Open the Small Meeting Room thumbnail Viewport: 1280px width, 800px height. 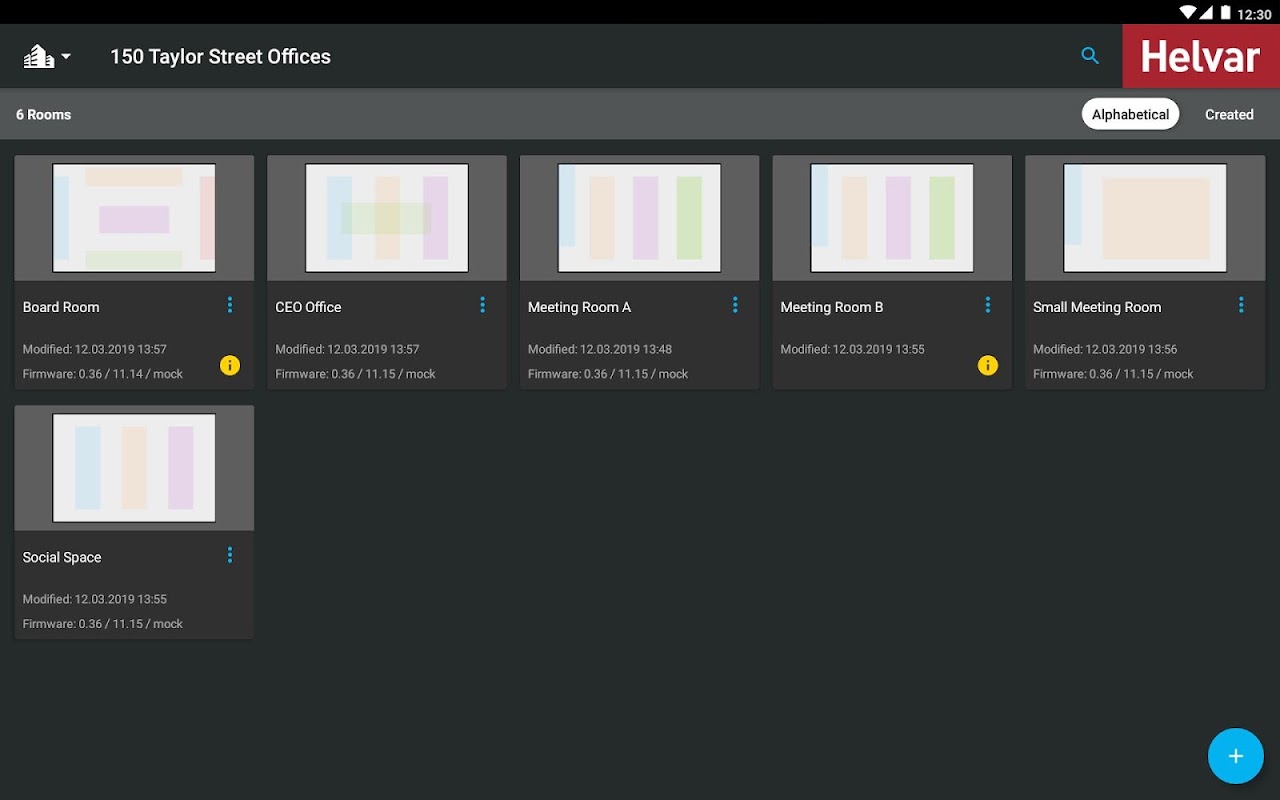(x=1145, y=218)
